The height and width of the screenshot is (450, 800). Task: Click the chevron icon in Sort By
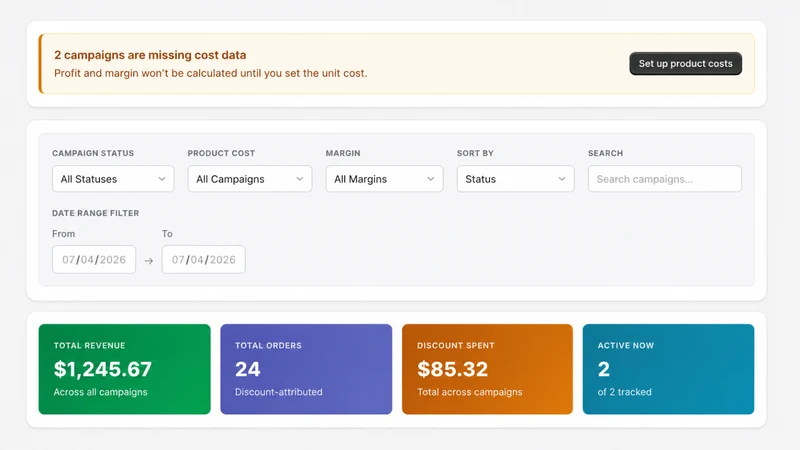coord(562,179)
